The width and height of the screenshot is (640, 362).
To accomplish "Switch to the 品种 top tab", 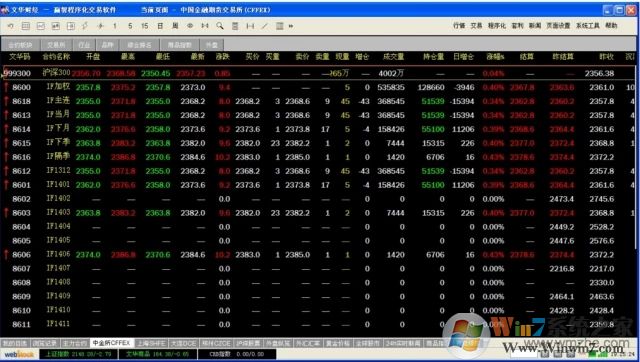I will click(107, 44).
